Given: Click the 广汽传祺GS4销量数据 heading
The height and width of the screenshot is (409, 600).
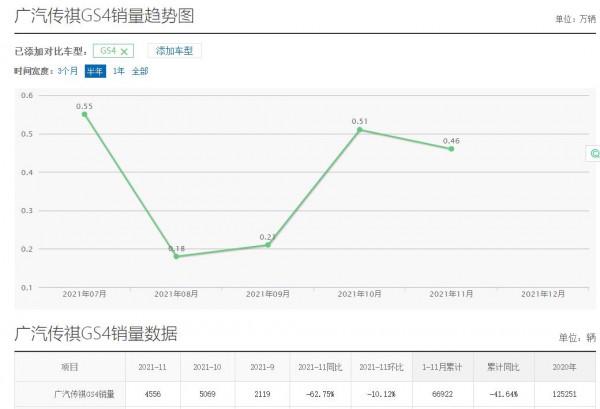Looking at the screenshot, I should pyautogui.click(x=96, y=334).
